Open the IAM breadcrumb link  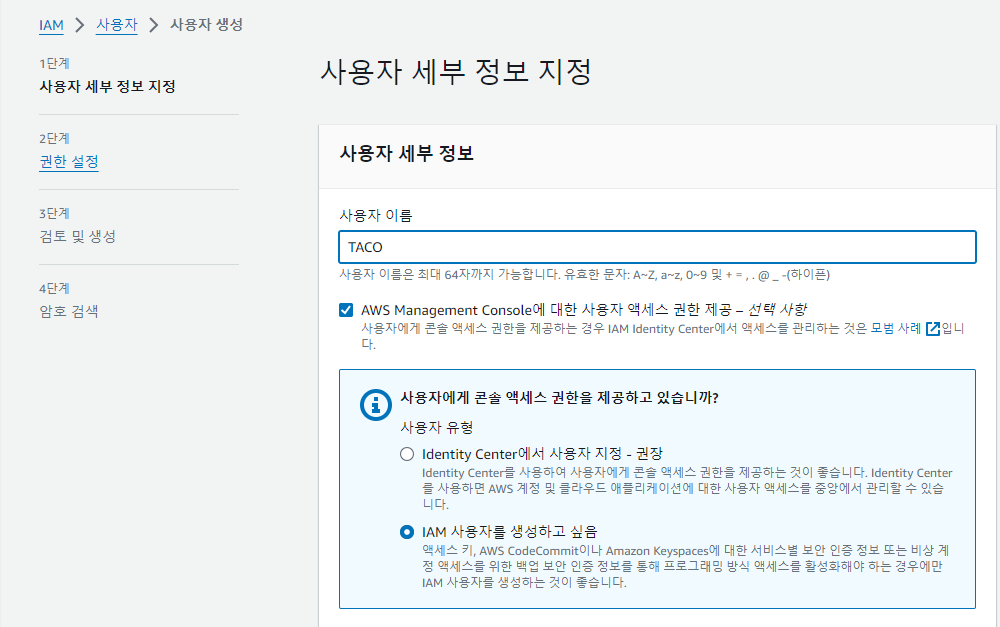coord(51,25)
